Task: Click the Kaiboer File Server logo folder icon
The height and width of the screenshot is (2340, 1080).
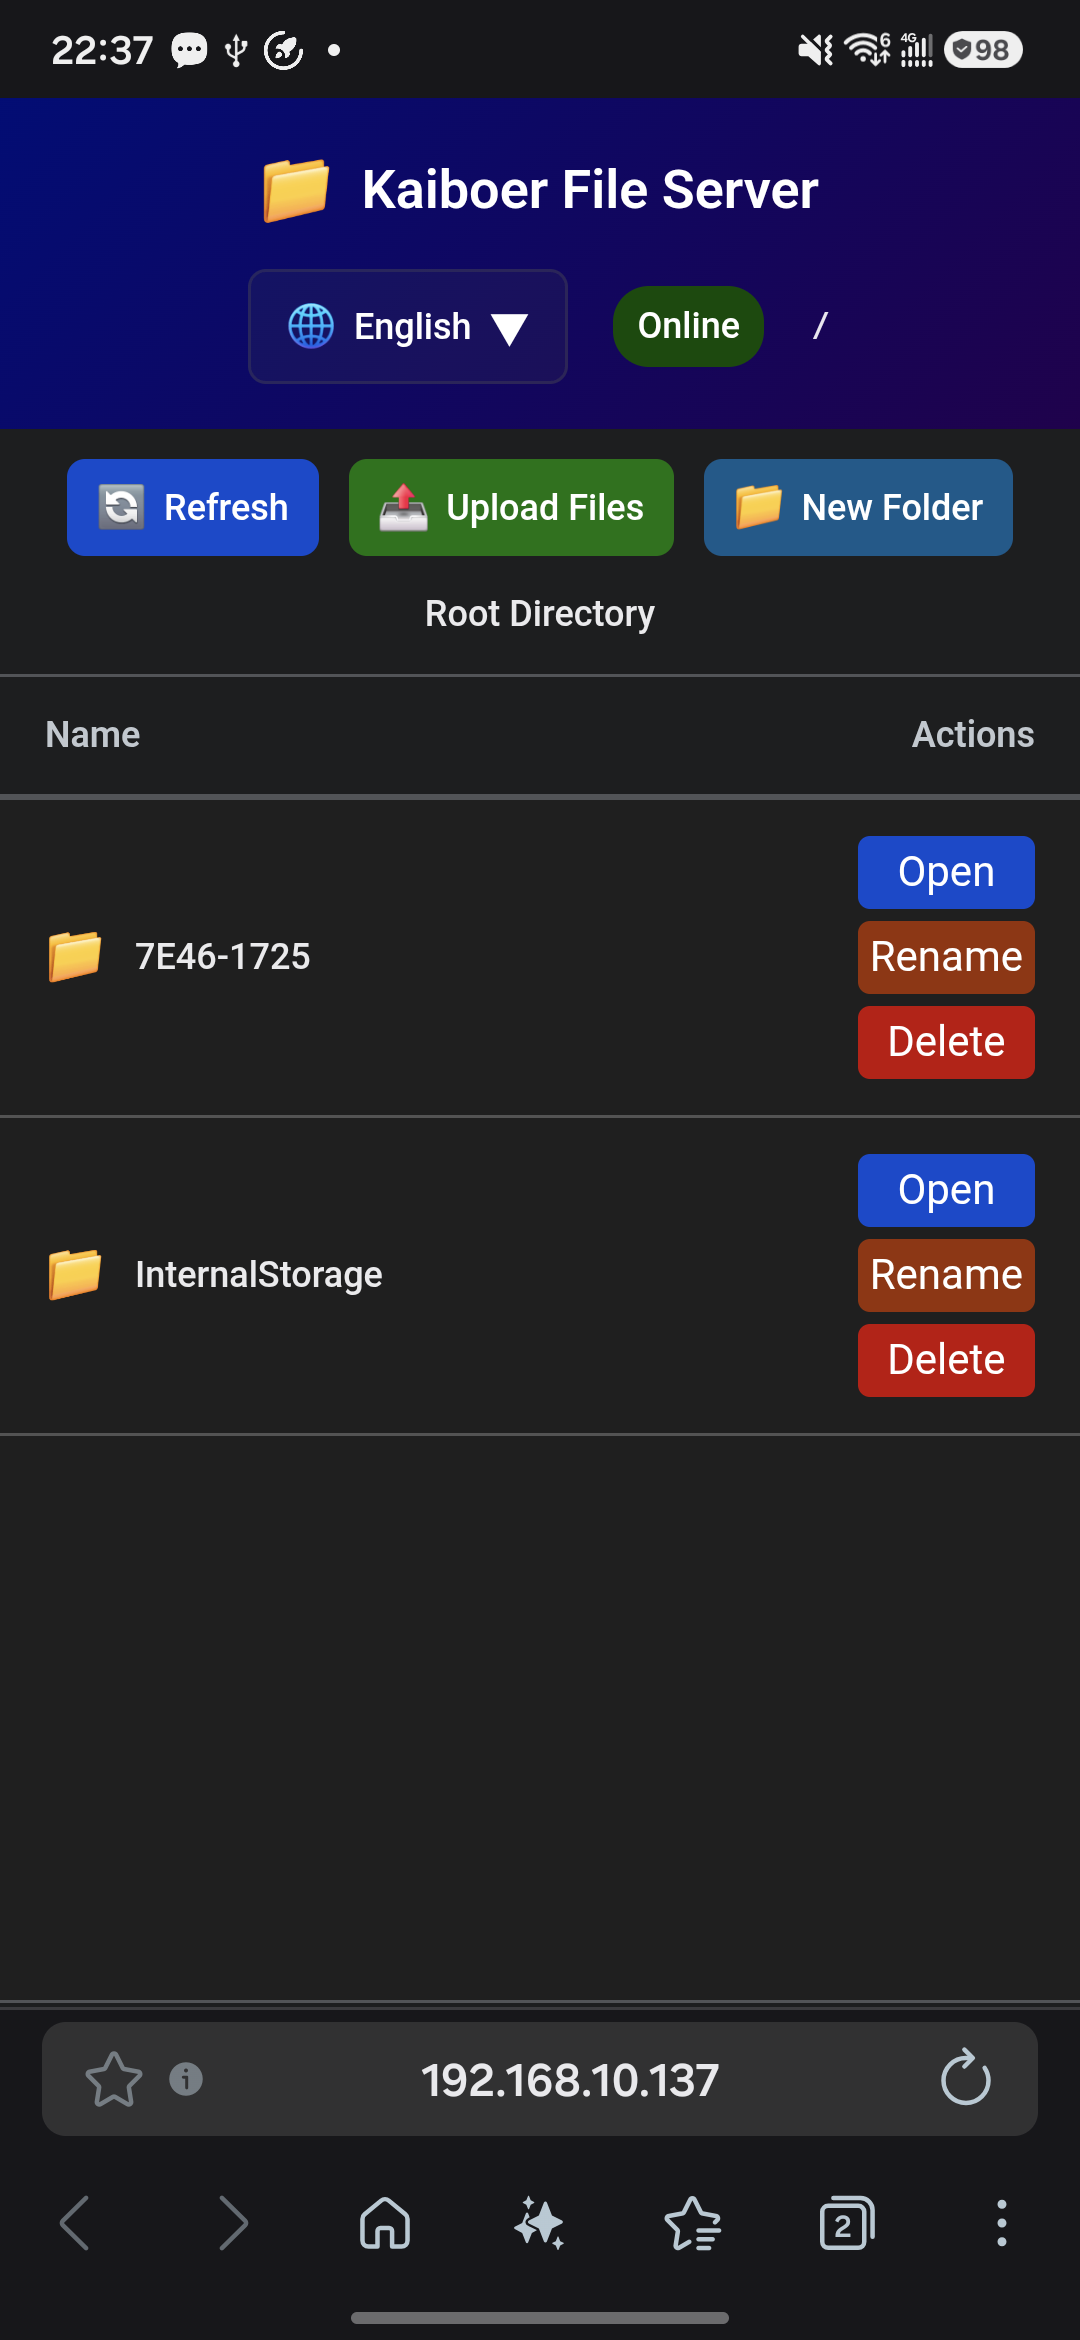Action: coord(296,189)
